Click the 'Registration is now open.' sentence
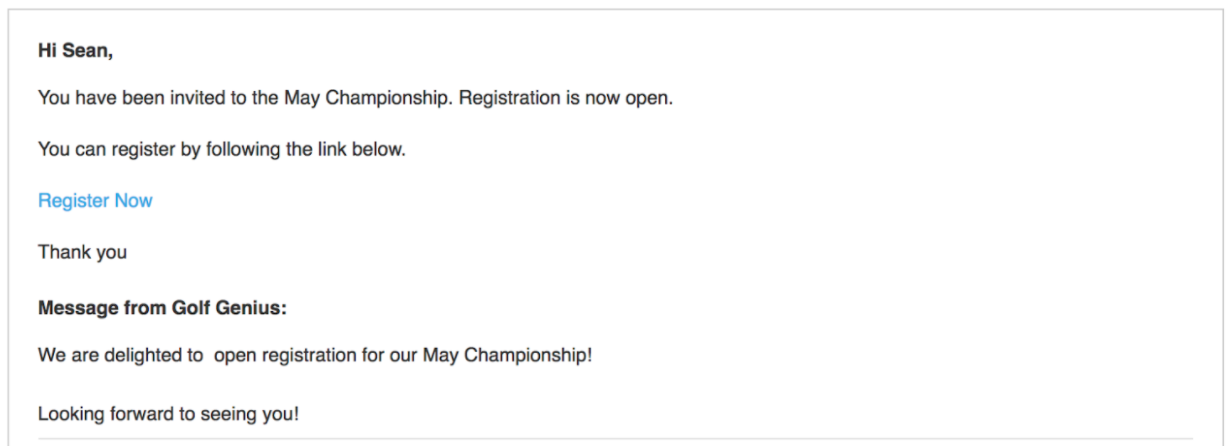The height and width of the screenshot is (446, 1232). click(566, 100)
